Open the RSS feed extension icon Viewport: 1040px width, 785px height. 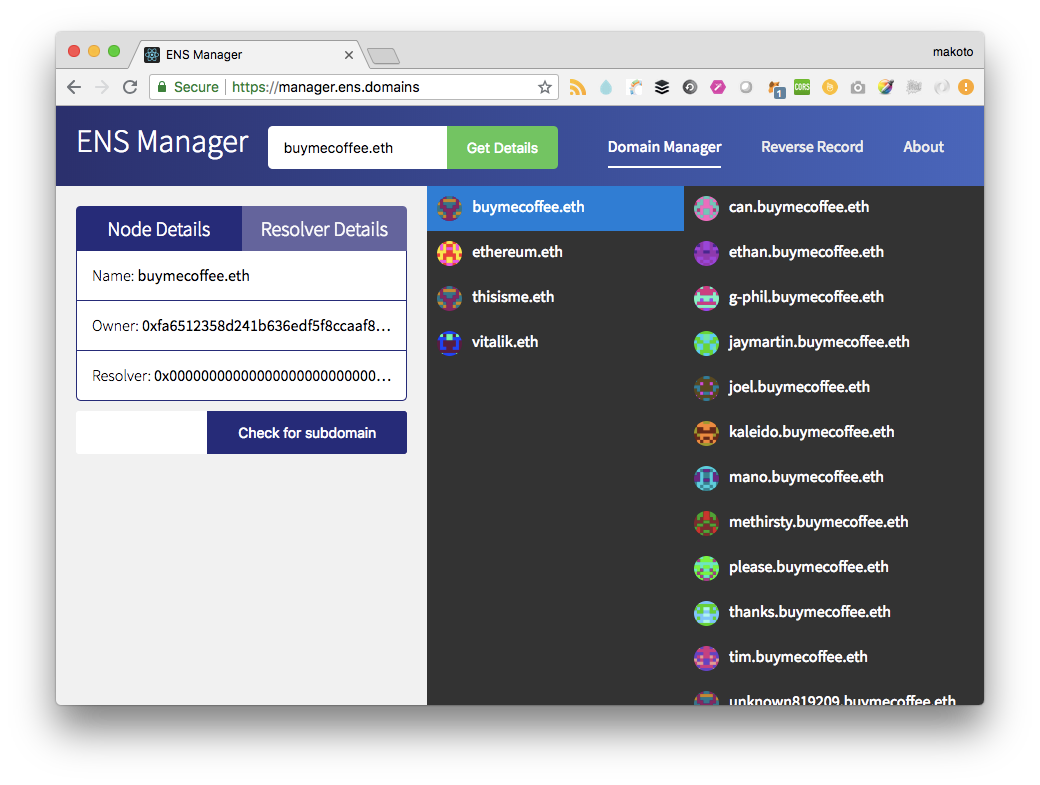click(578, 87)
